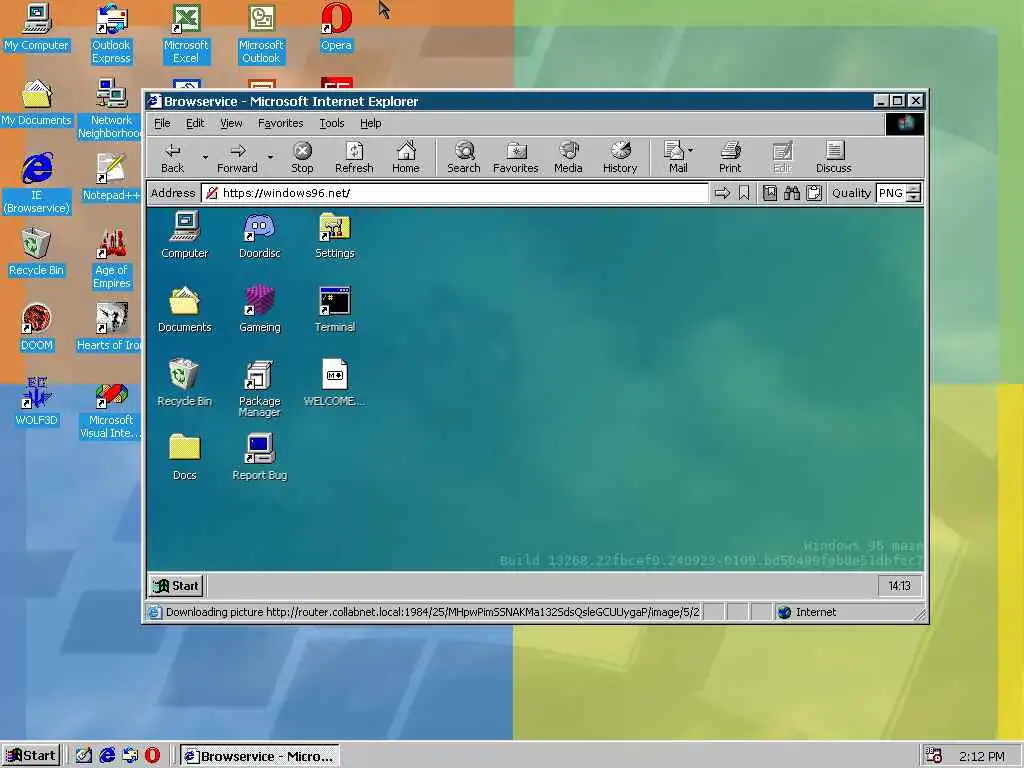1024x768 pixels.
Task: Click the bookmarks book icon in address row
Action: click(770, 193)
